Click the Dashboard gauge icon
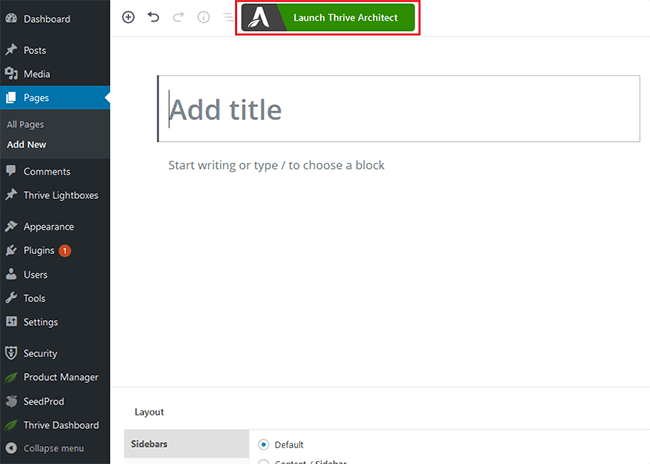This screenshot has height=464, width=650. point(11,18)
